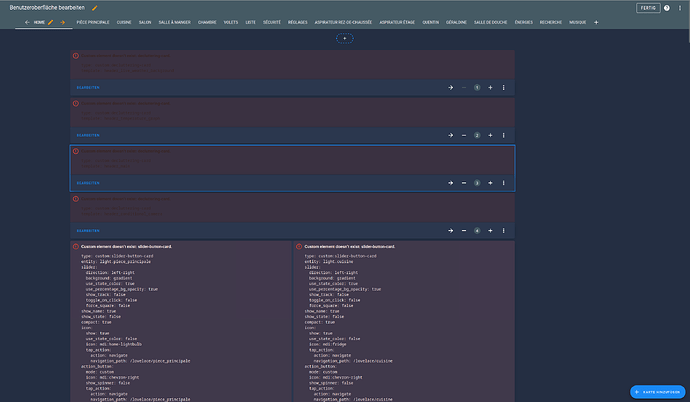Click the 'icon: mdi:home-lightbulb' line
This screenshot has width=690, height=402.
pos(114,344)
